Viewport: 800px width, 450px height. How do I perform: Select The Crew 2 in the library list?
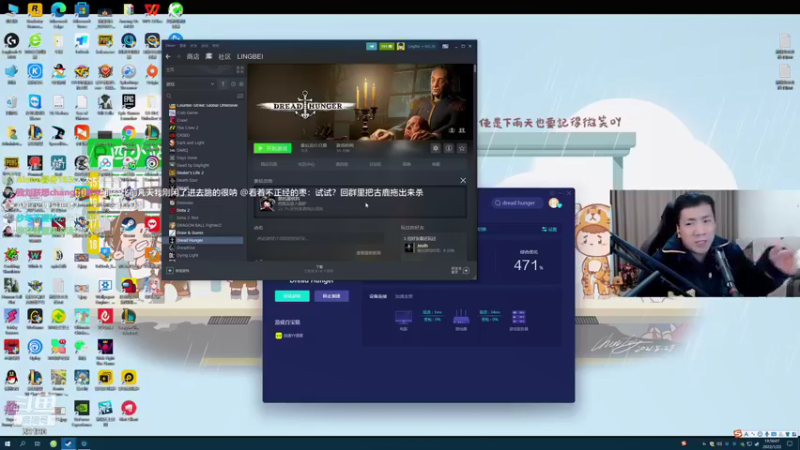pos(187,128)
